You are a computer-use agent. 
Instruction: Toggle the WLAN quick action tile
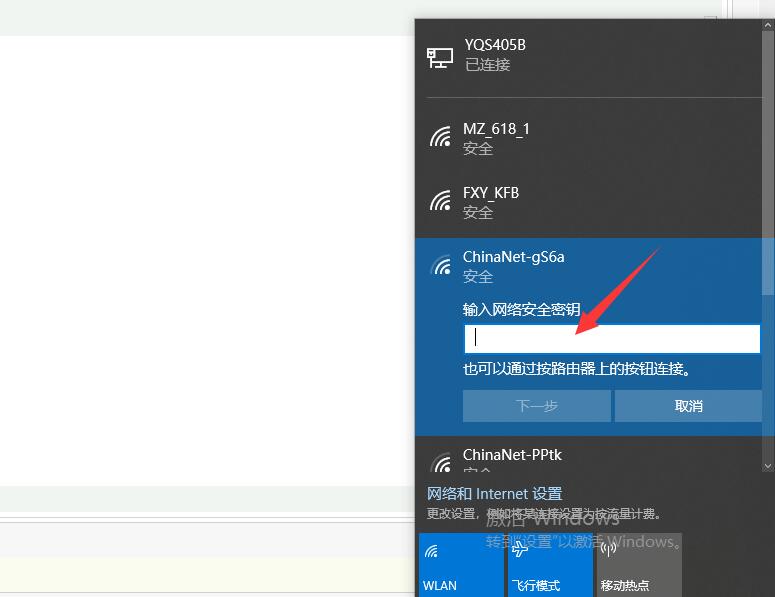click(461, 564)
